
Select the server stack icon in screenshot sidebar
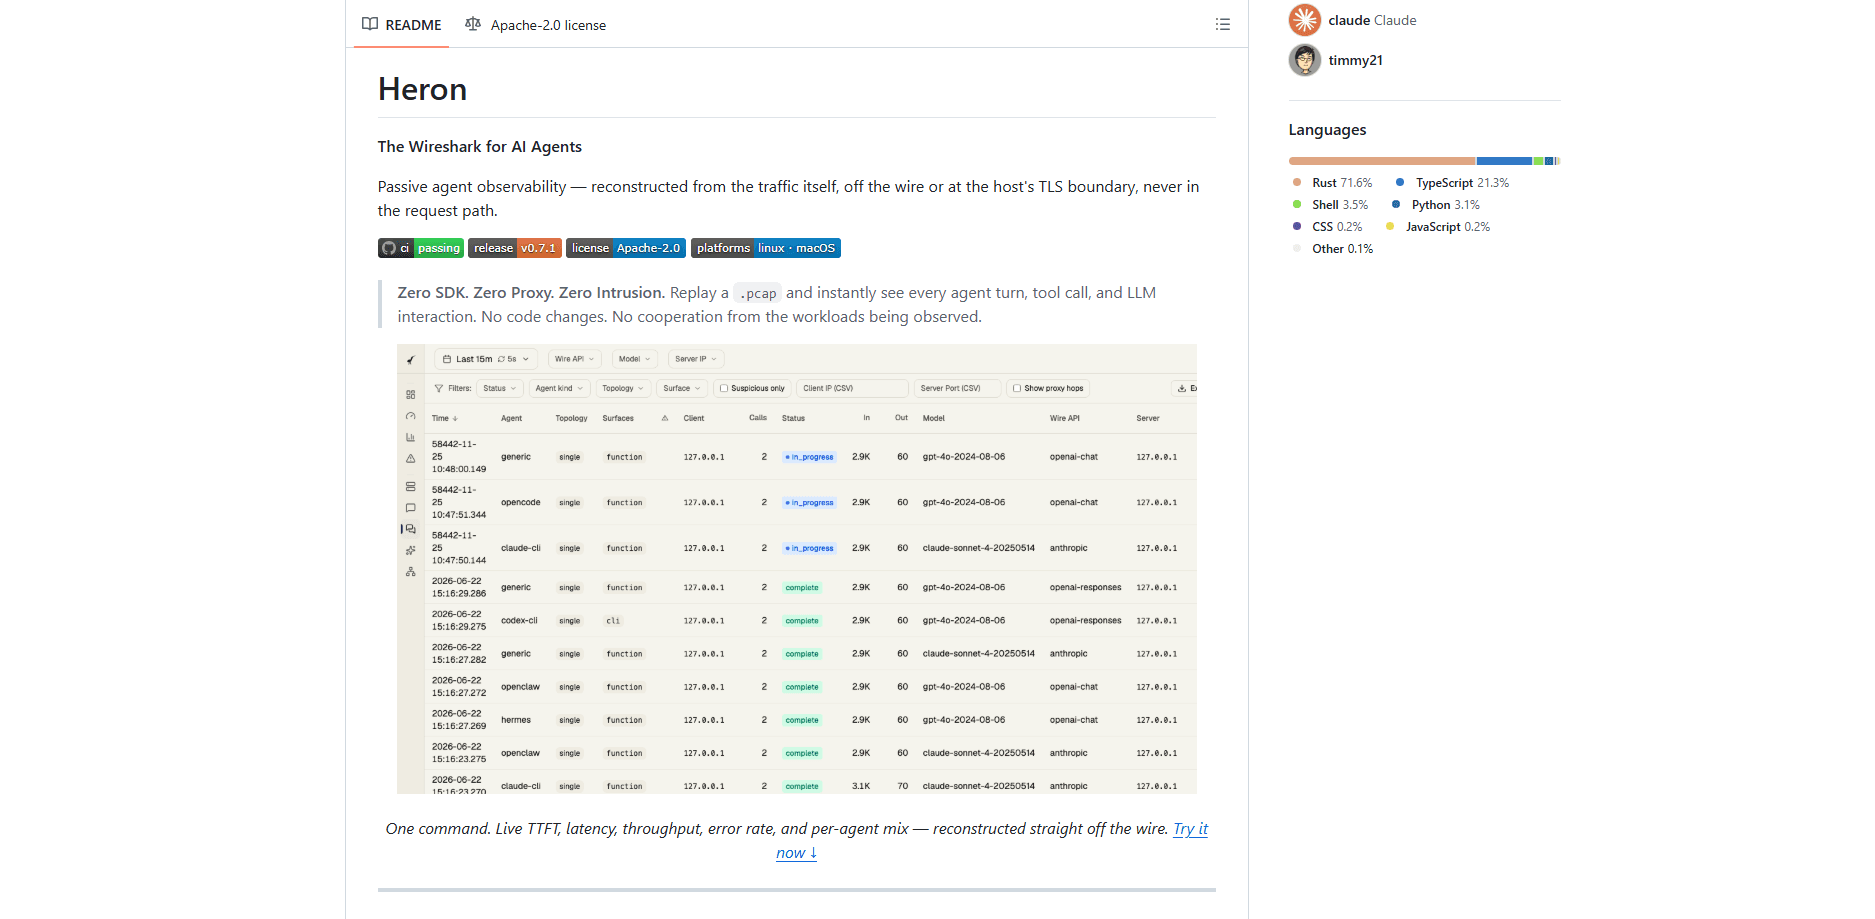(x=410, y=487)
